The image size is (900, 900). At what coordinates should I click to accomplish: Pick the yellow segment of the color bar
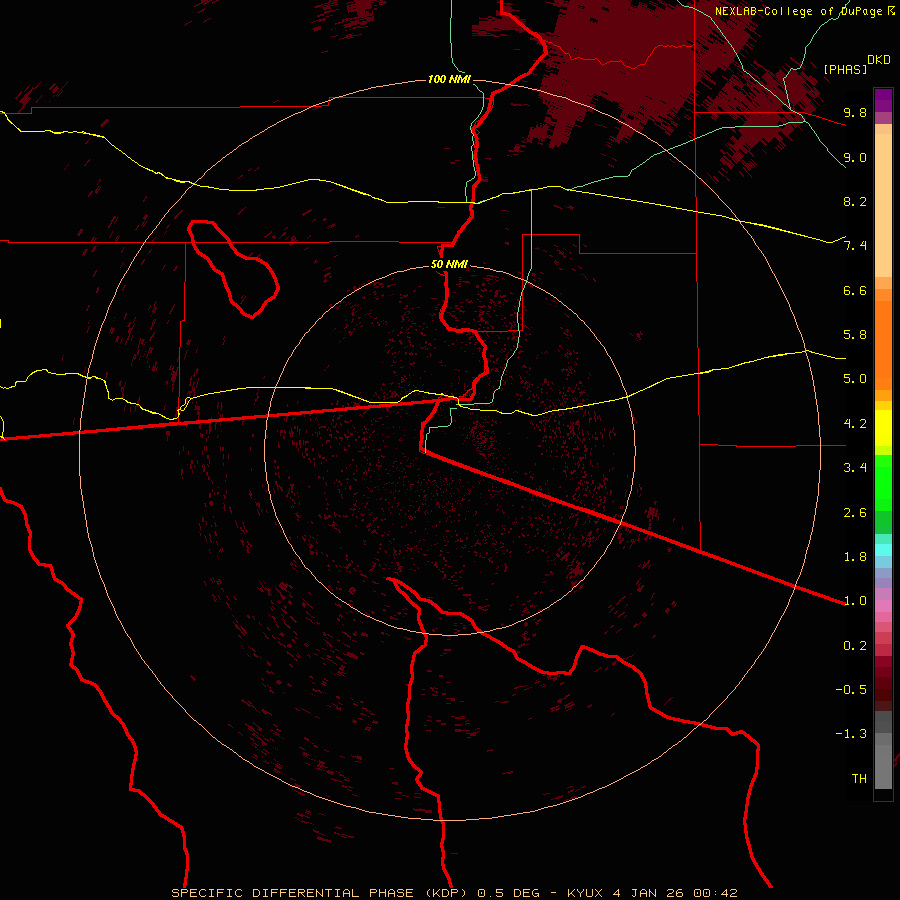pyautogui.click(x=883, y=428)
